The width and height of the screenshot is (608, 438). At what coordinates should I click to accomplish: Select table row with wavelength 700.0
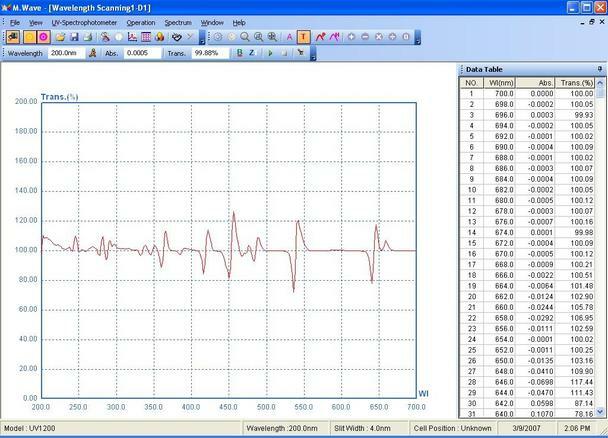pyautogui.click(x=527, y=93)
